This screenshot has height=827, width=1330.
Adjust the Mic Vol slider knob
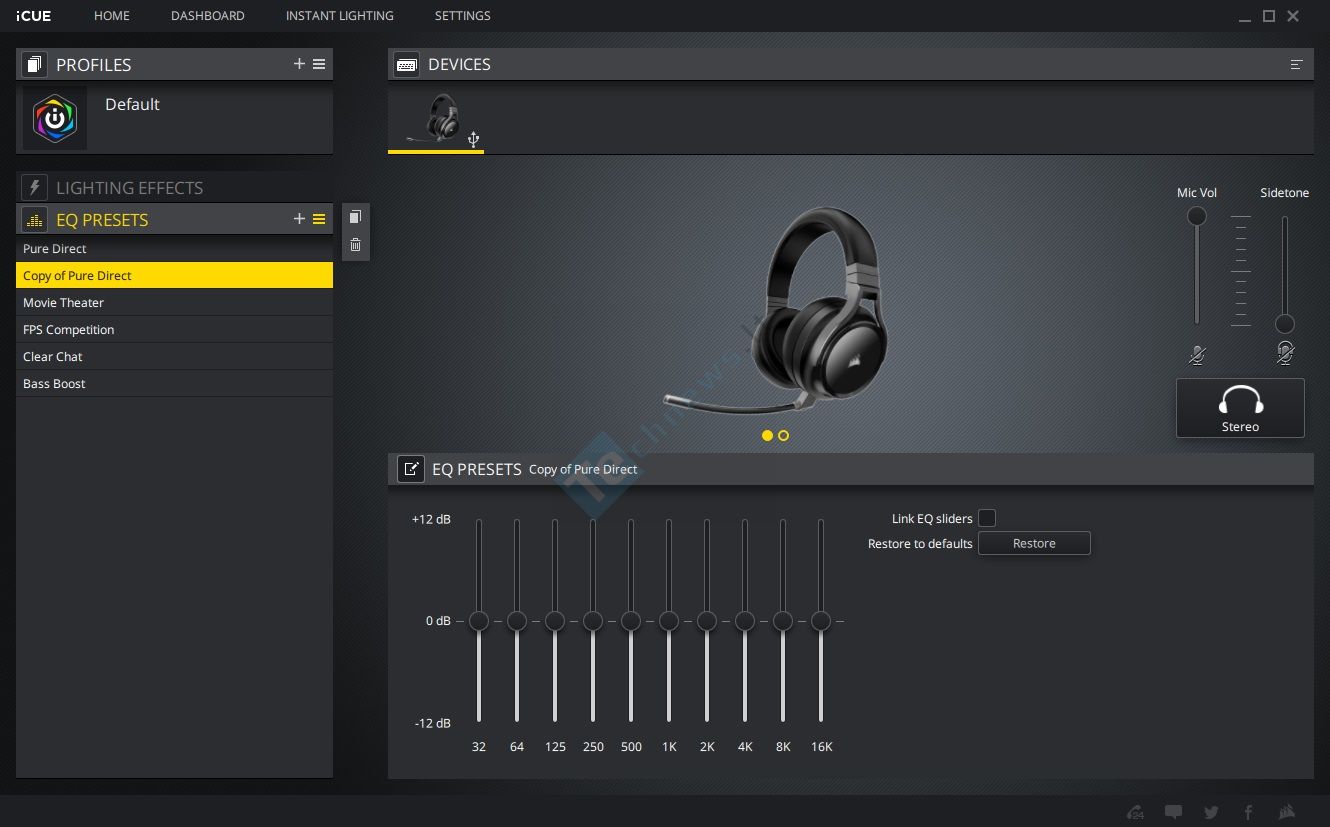[x=1196, y=217]
